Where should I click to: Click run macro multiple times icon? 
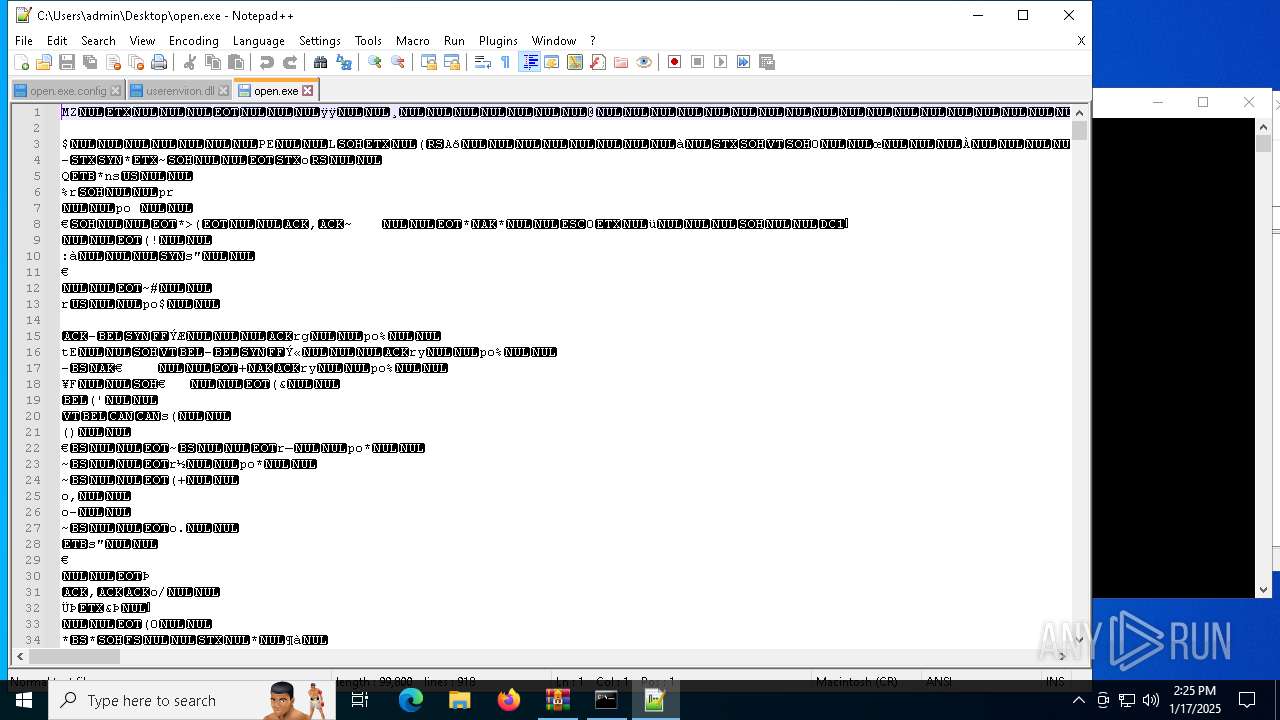click(x=744, y=62)
